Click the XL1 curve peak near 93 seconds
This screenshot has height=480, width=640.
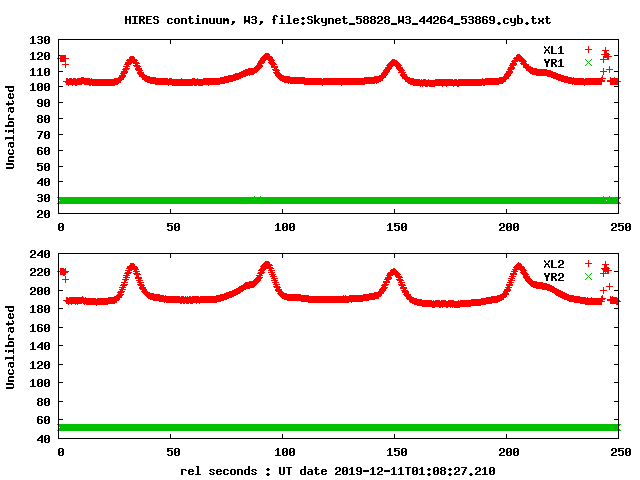[267, 57]
